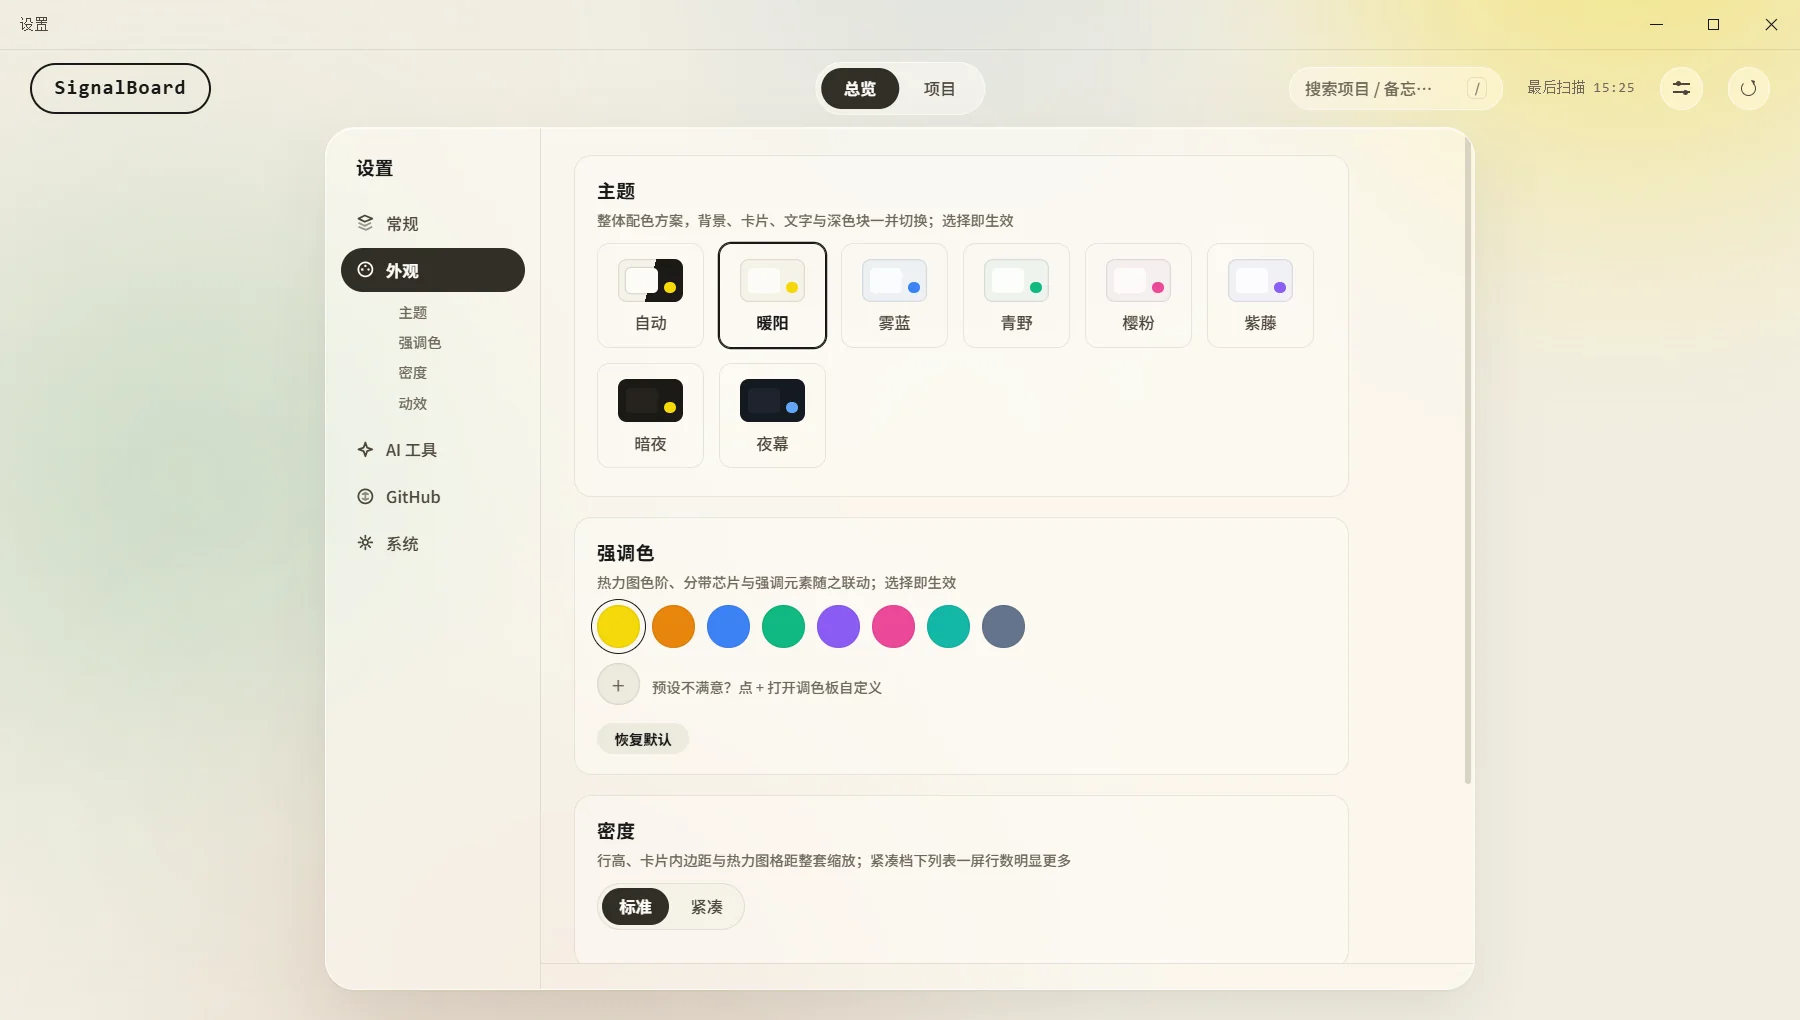
Task: Pick the yellow accent color
Action: tap(619, 627)
